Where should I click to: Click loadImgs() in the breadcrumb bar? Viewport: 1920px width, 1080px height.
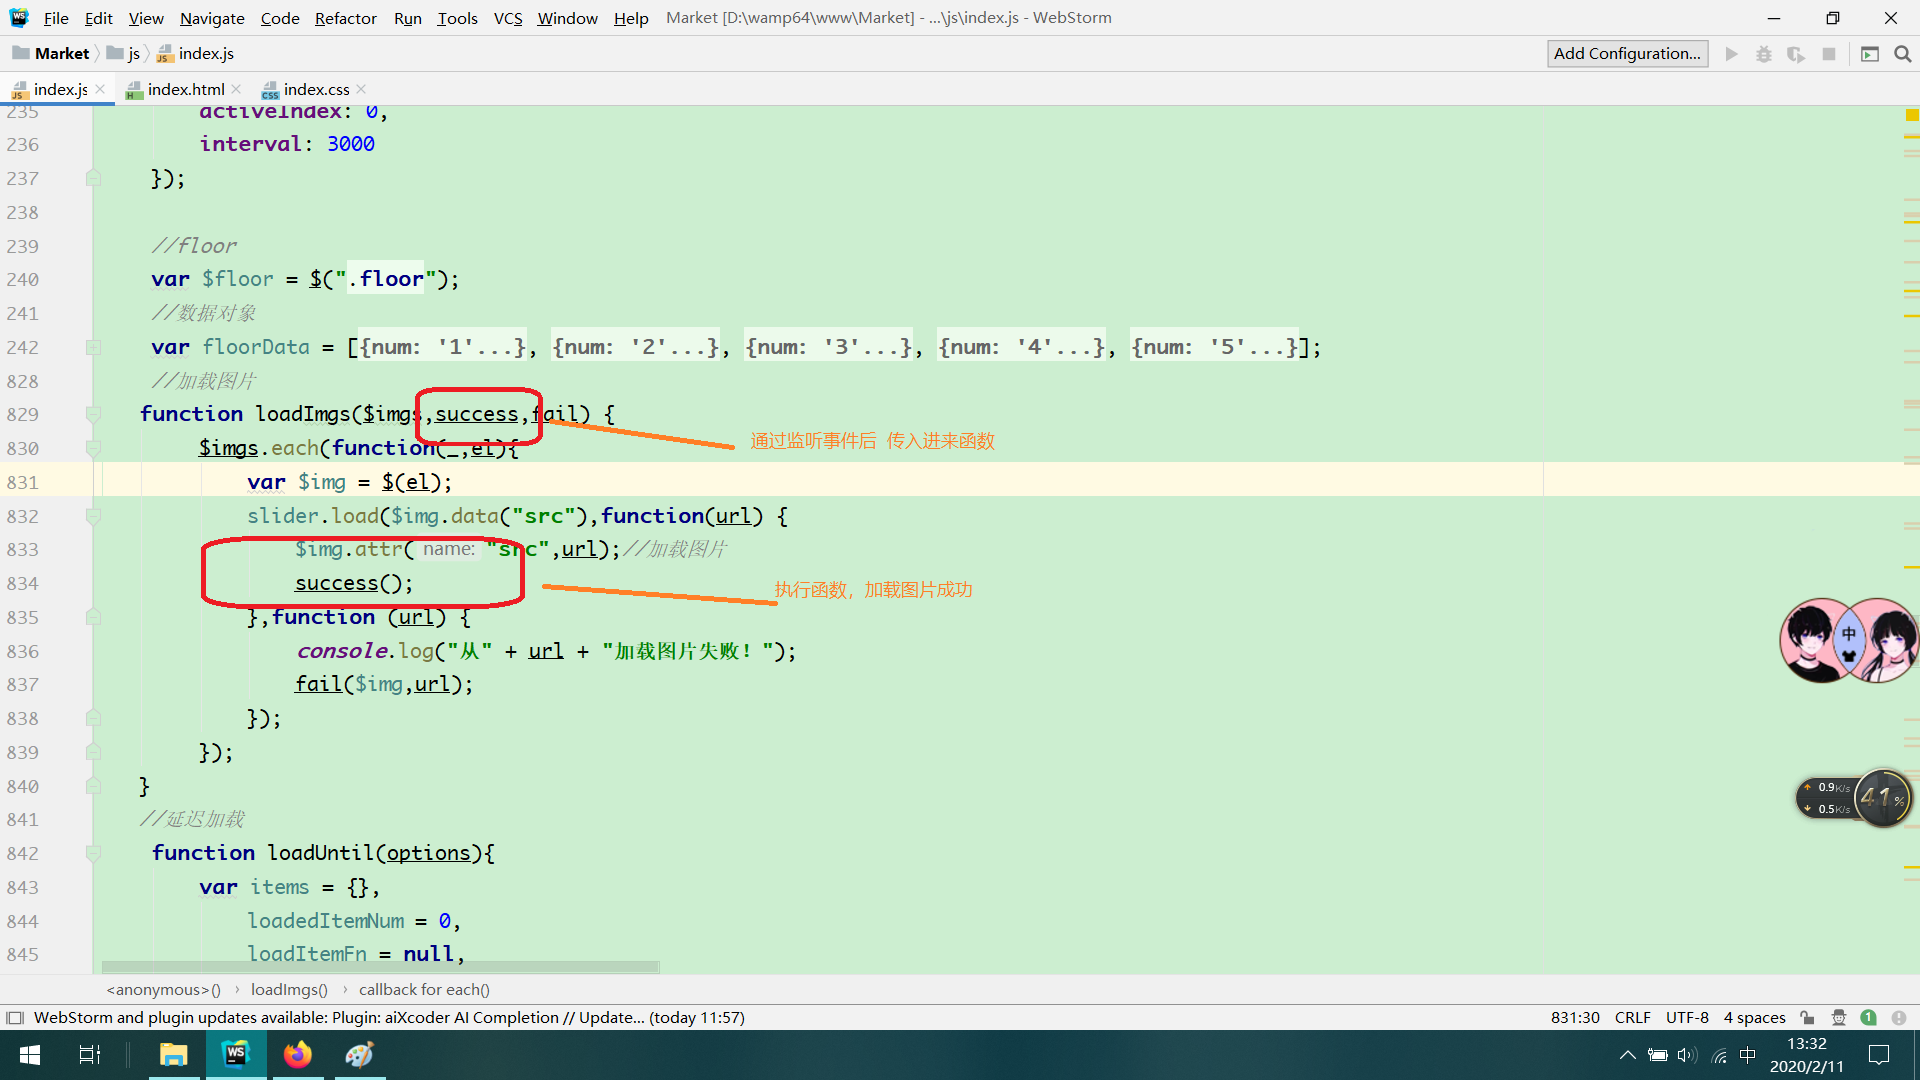[x=289, y=989]
